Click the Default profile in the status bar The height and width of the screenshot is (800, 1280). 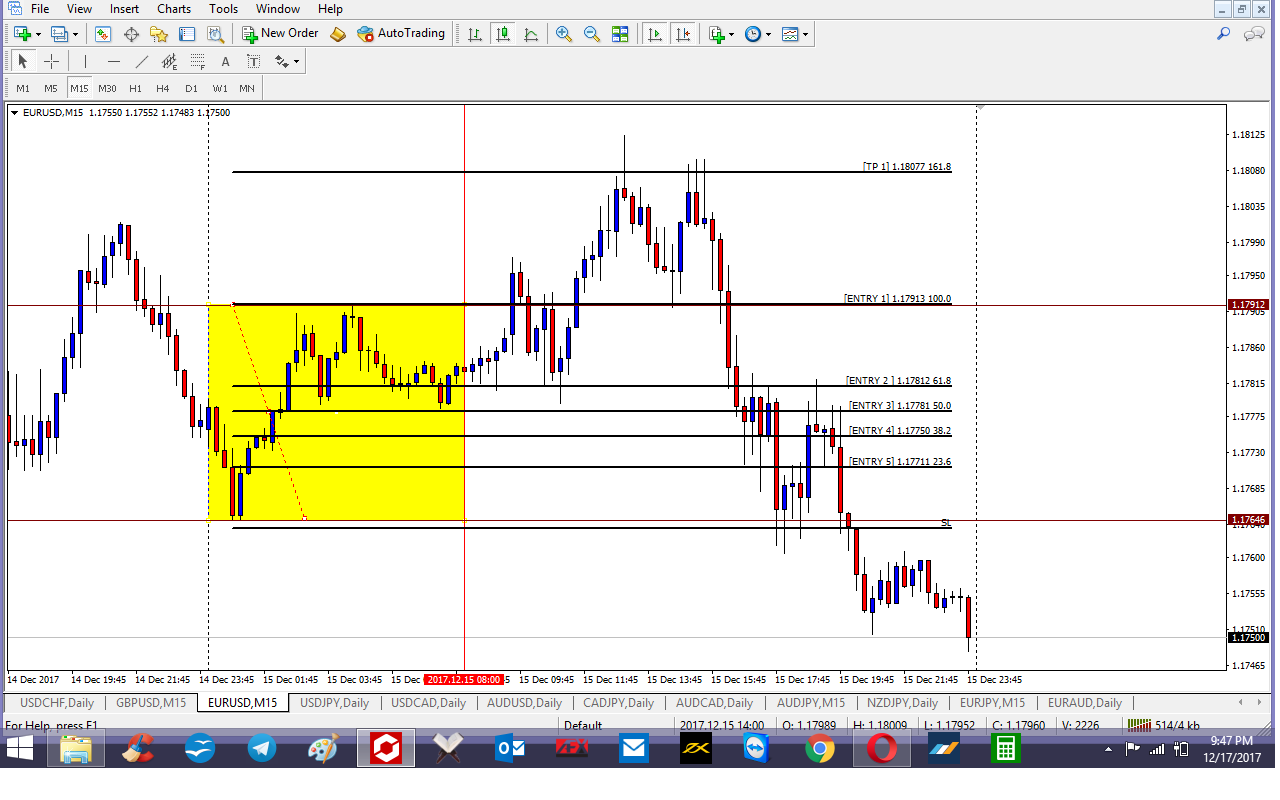pos(583,726)
